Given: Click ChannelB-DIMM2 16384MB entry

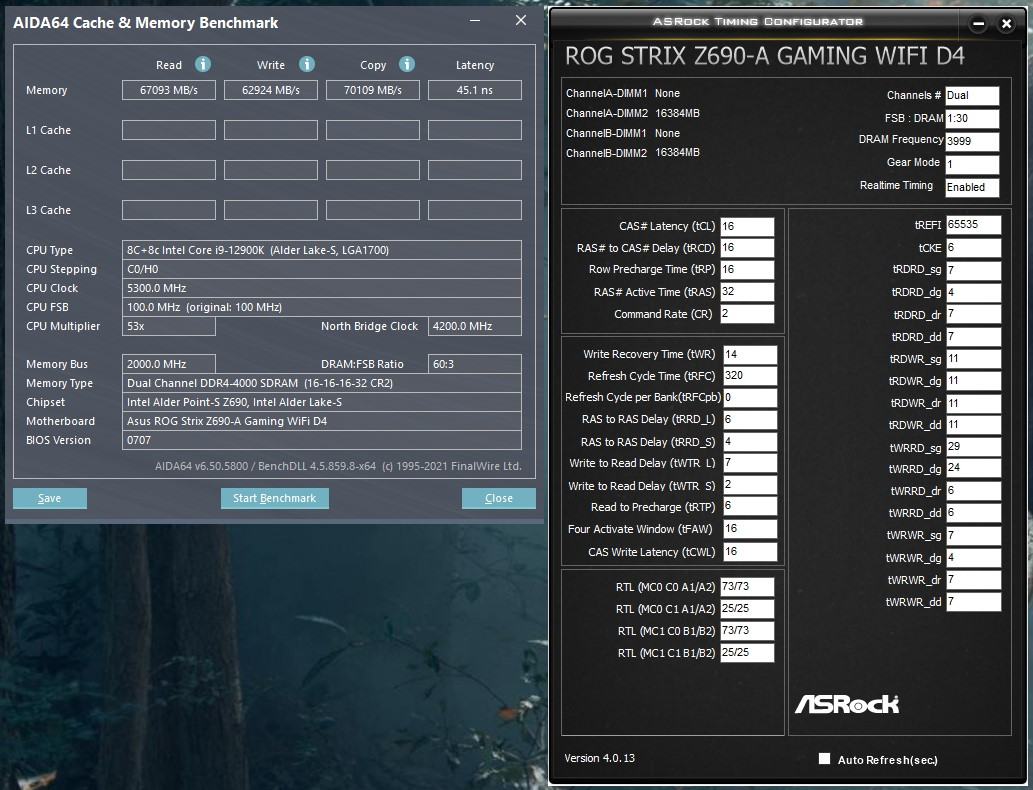Looking at the screenshot, I should (632, 153).
